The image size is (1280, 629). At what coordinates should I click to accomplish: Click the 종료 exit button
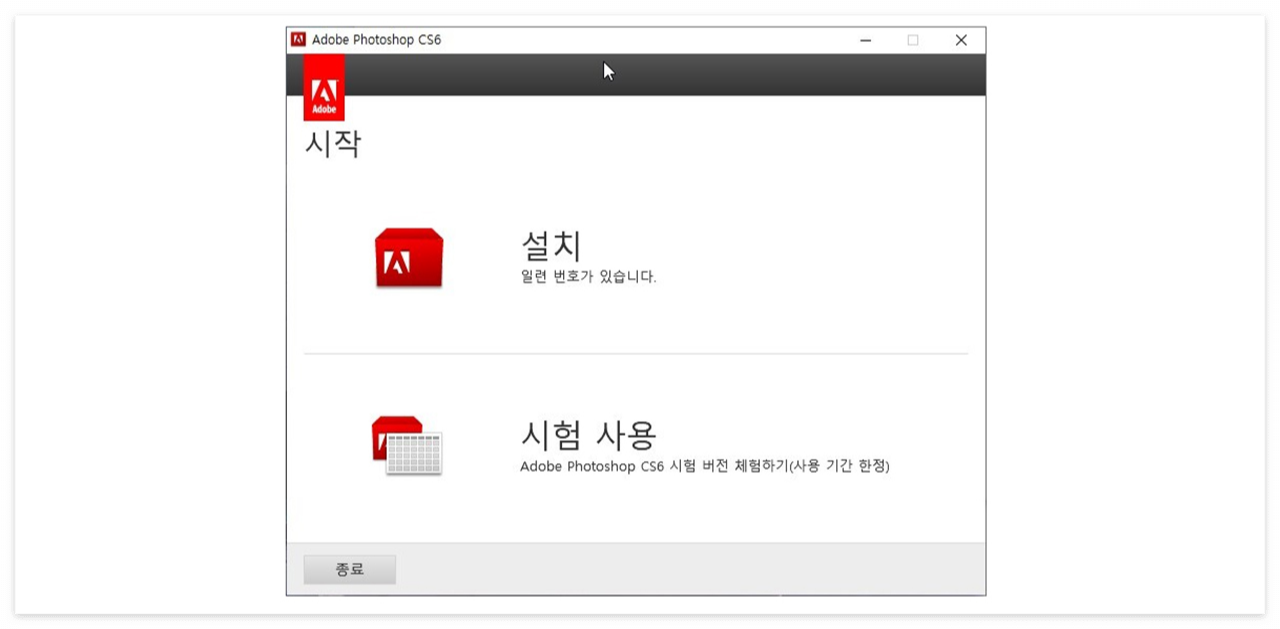350,569
